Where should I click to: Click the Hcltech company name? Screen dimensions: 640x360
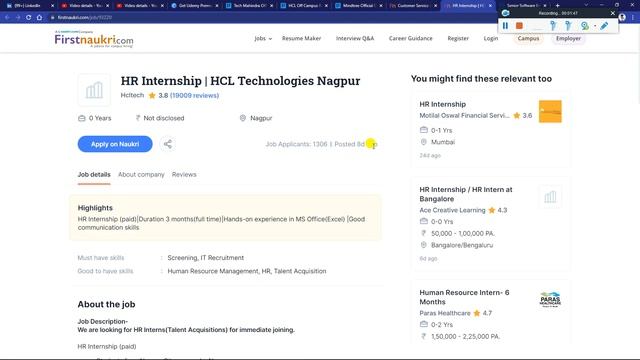point(132,95)
